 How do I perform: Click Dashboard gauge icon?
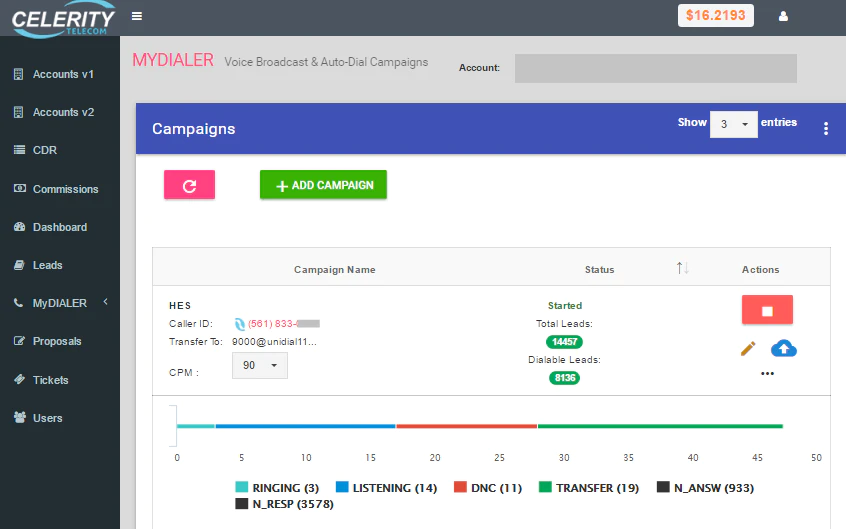(x=19, y=227)
